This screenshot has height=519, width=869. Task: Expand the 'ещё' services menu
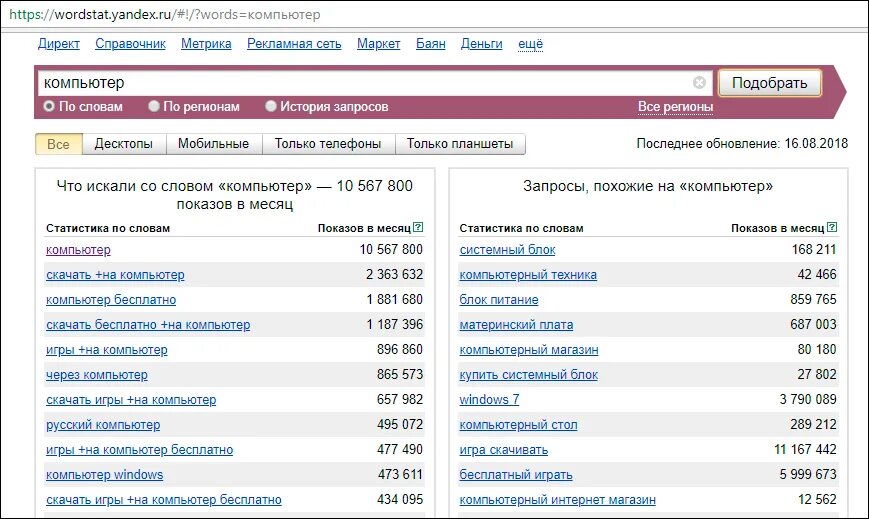pyautogui.click(x=530, y=44)
